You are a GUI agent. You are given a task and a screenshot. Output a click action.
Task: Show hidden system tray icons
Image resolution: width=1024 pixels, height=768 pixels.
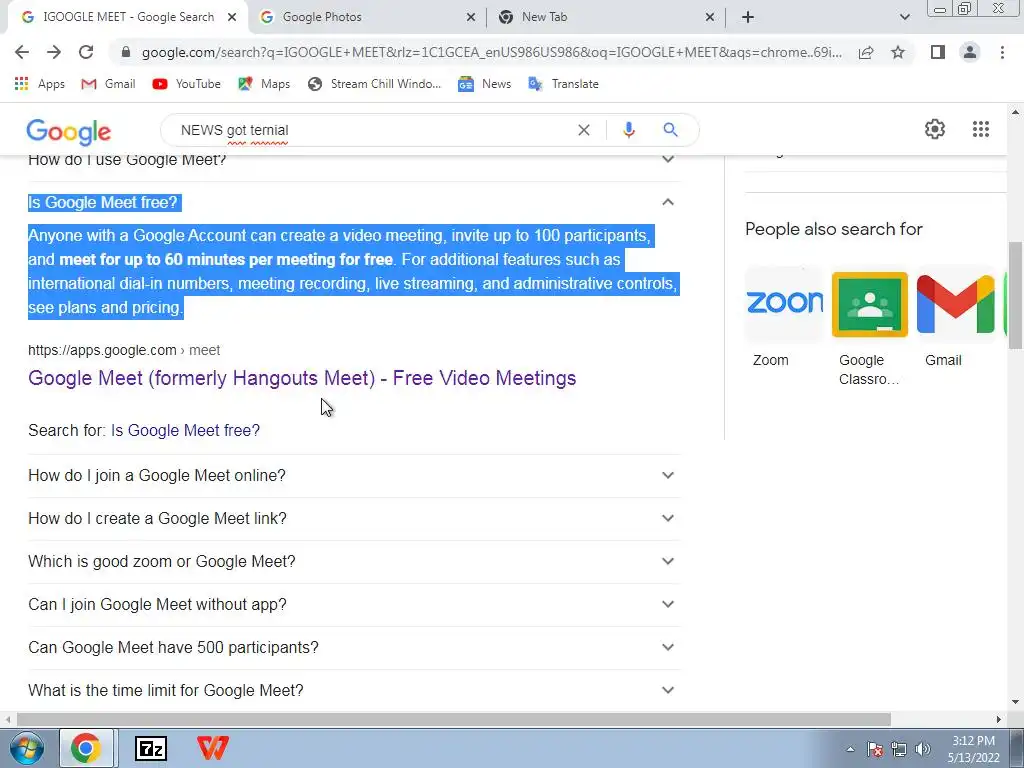click(850, 749)
